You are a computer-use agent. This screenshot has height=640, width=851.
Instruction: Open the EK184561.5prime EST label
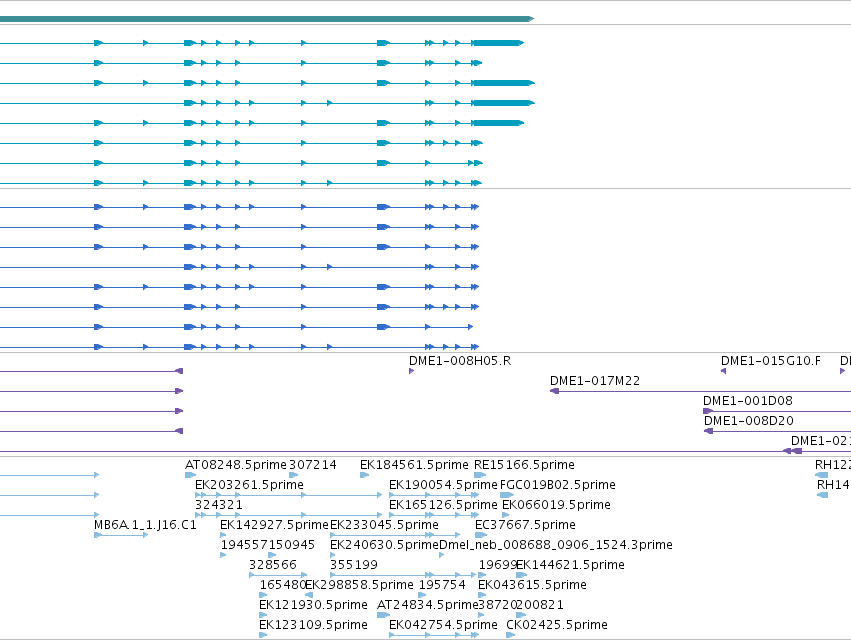coord(414,465)
